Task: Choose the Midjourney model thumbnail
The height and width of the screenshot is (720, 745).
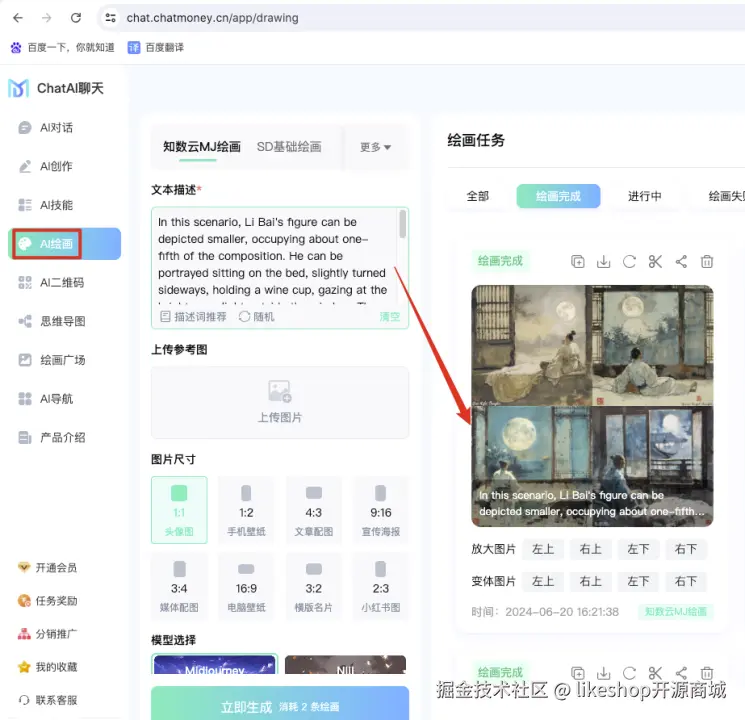Action: tap(215, 664)
